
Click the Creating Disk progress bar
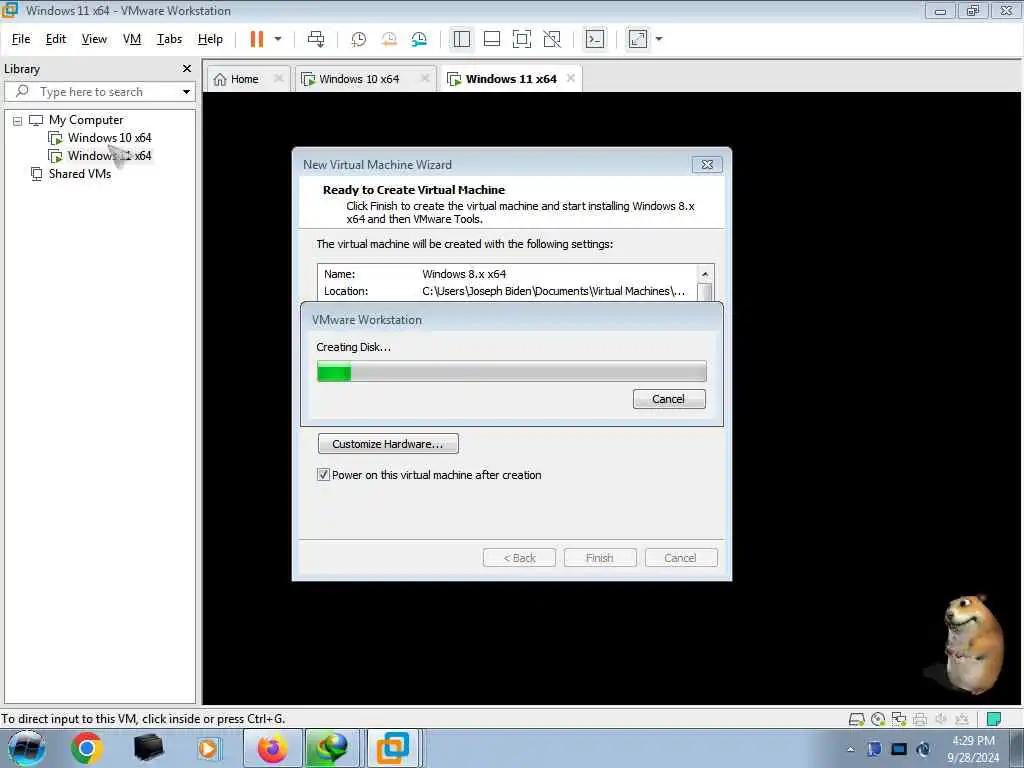pyautogui.click(x=511, y=372)
